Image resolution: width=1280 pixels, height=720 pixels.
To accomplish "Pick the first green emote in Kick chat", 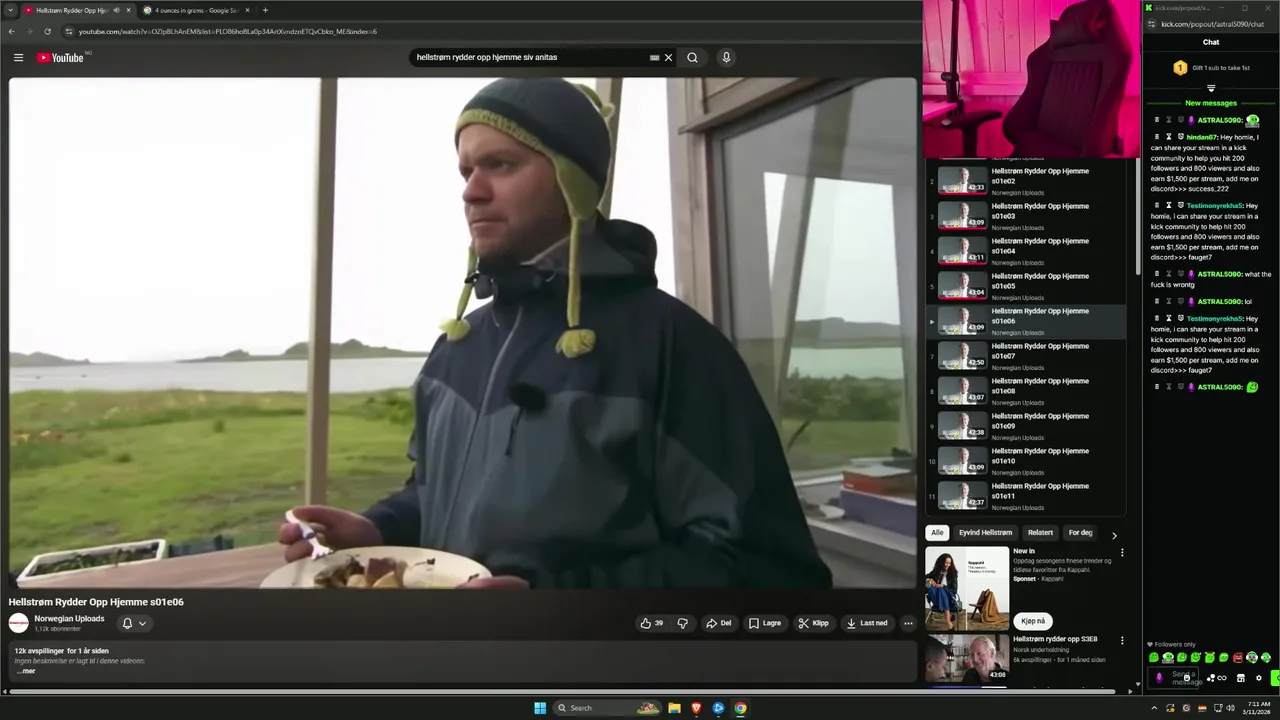I will tap(1154, 657).
